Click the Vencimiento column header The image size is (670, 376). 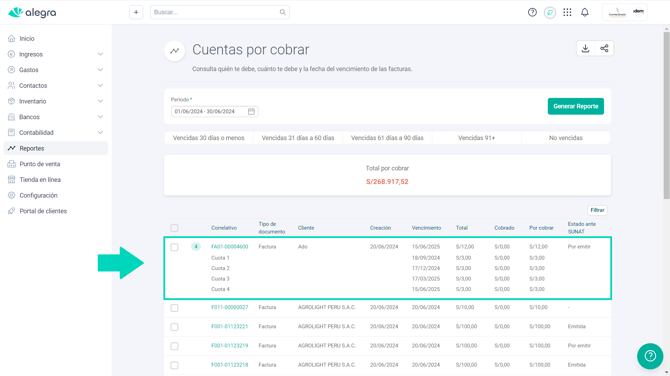[x=426, y=228]
